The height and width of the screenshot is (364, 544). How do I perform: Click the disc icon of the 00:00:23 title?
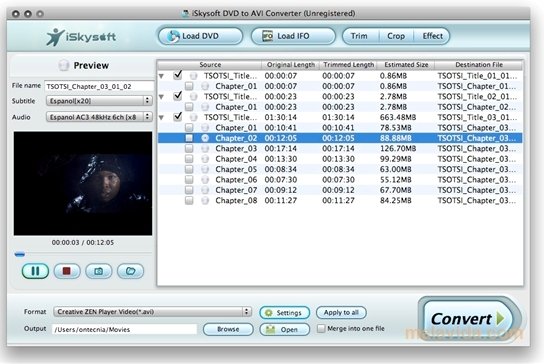[x=194, y=96]
